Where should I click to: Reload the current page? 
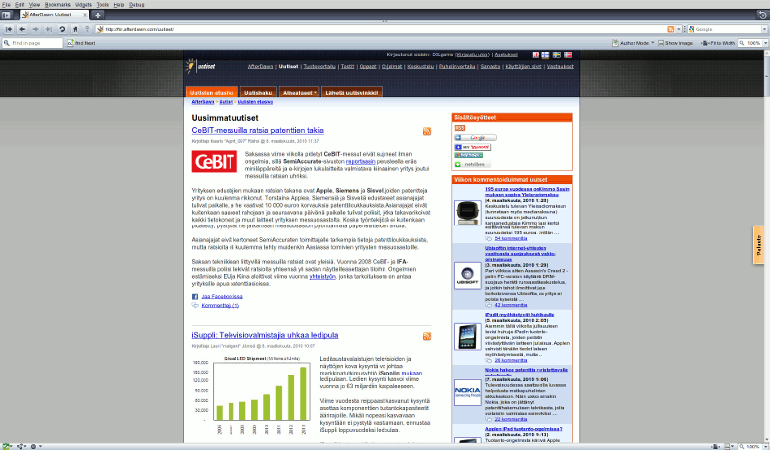(62, 29)
